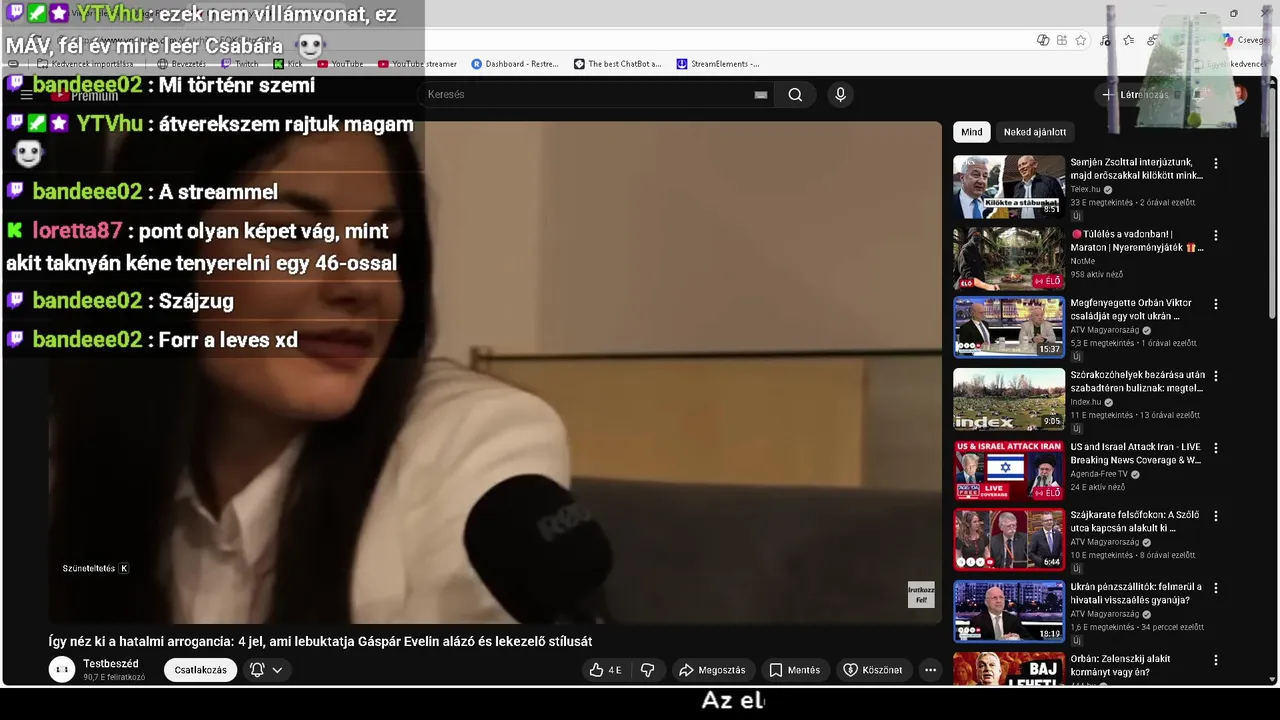Open options menu for Túlélés a vadonban

1216,236
